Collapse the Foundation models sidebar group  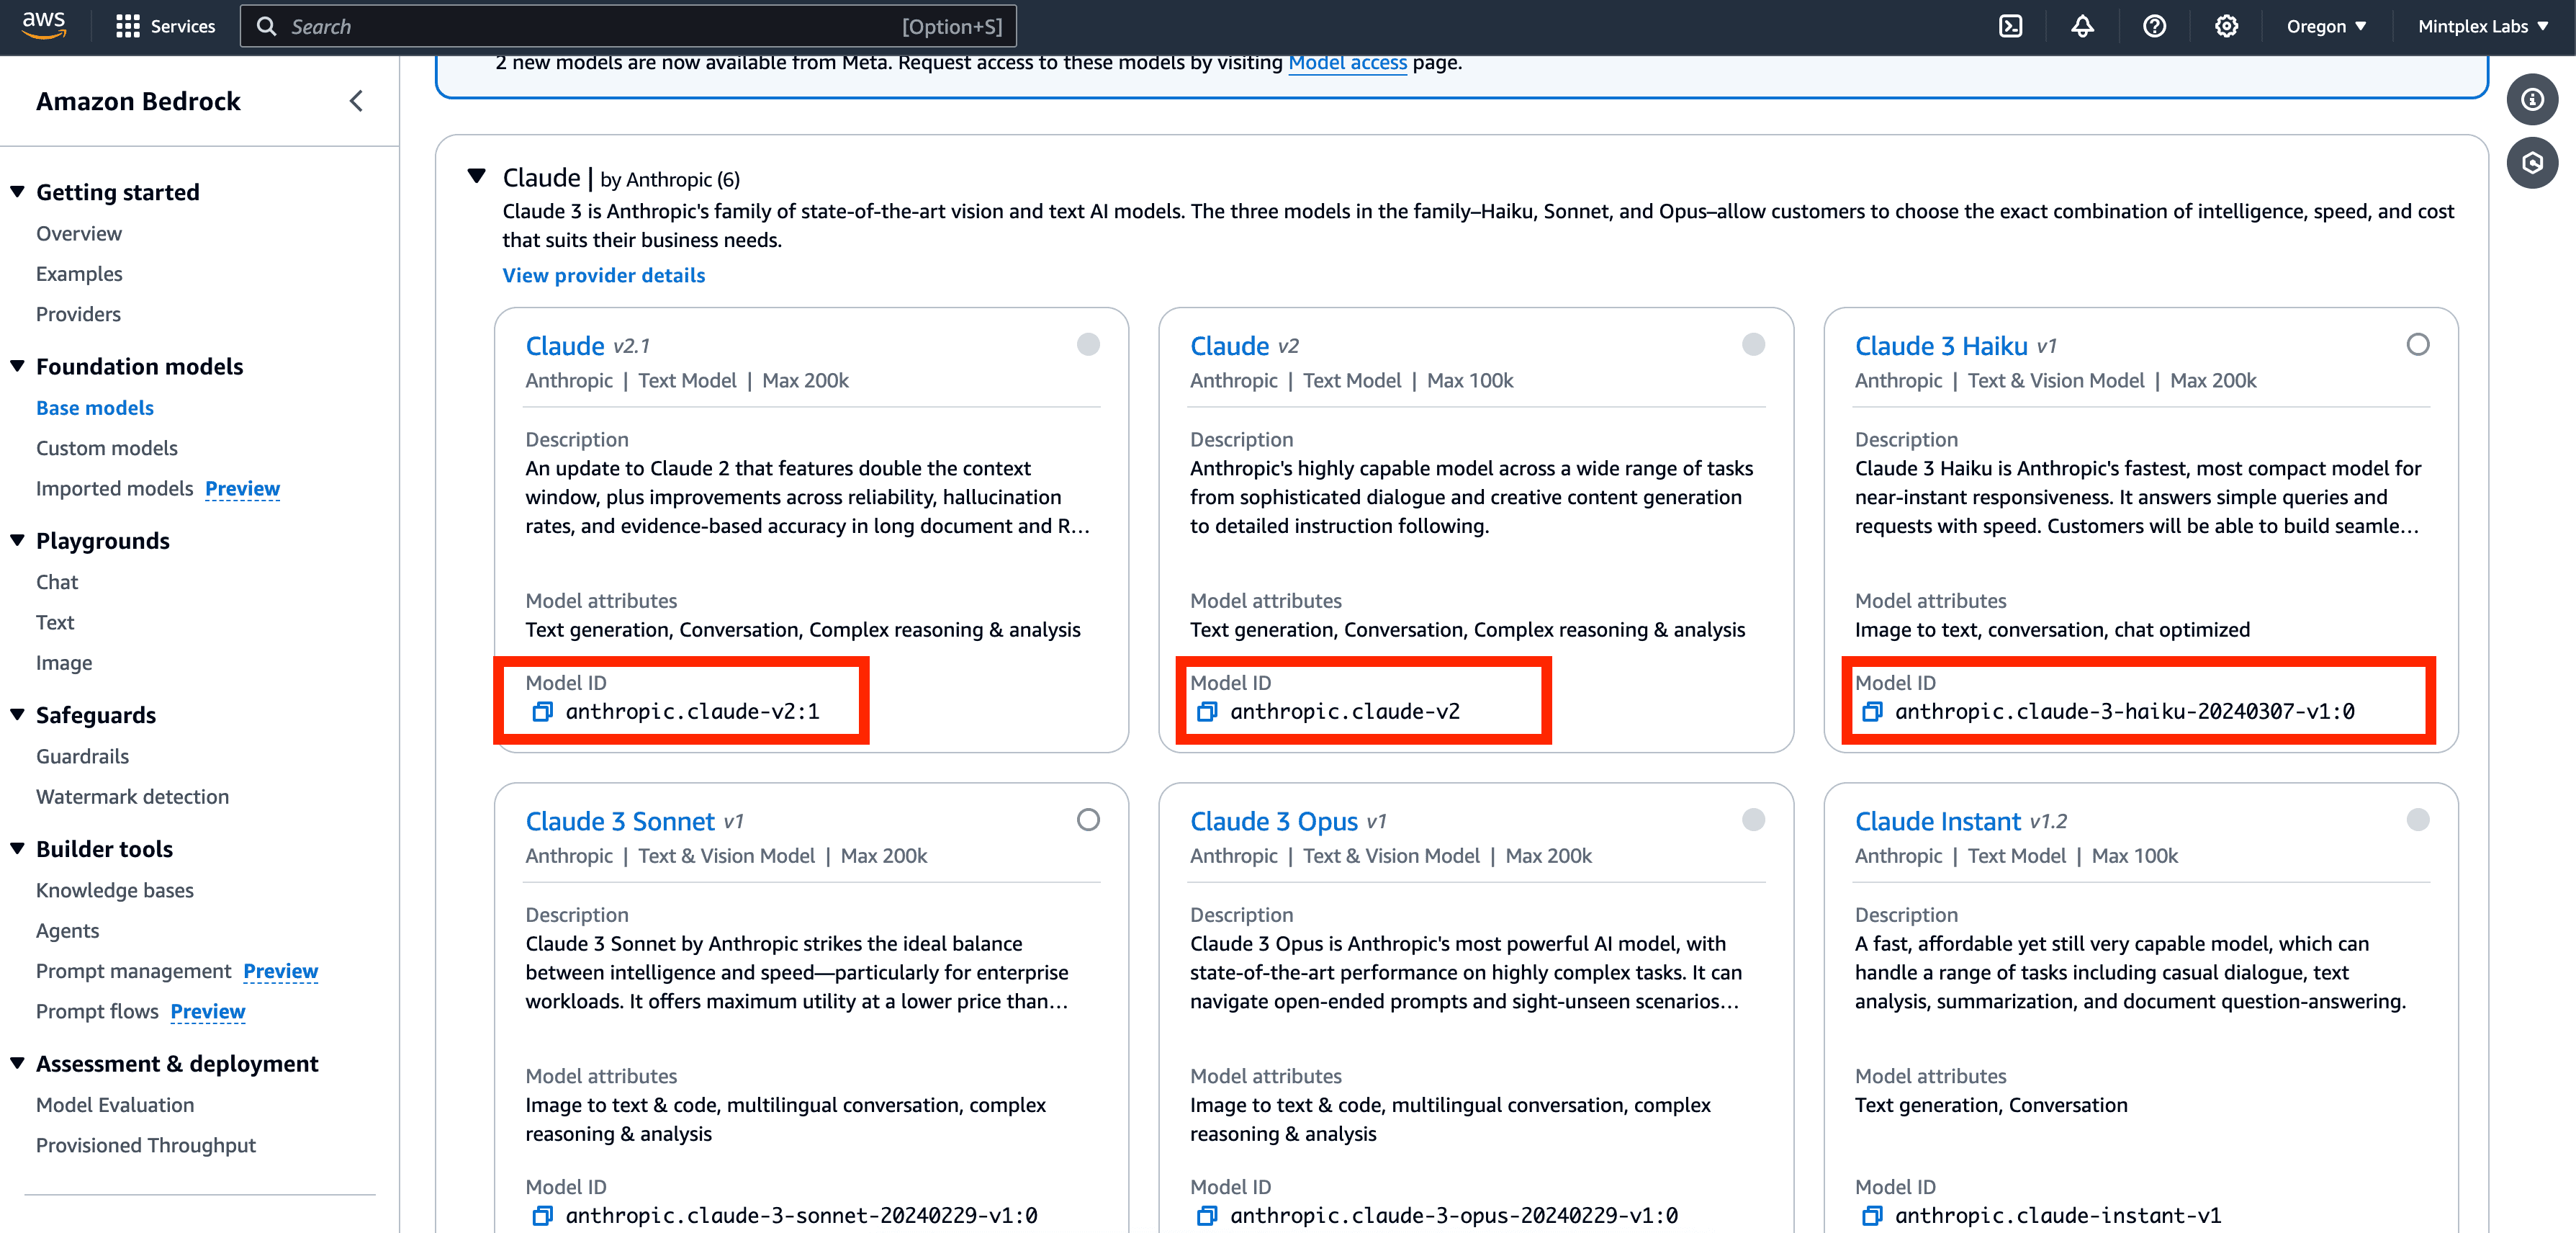tap(18, 366)
